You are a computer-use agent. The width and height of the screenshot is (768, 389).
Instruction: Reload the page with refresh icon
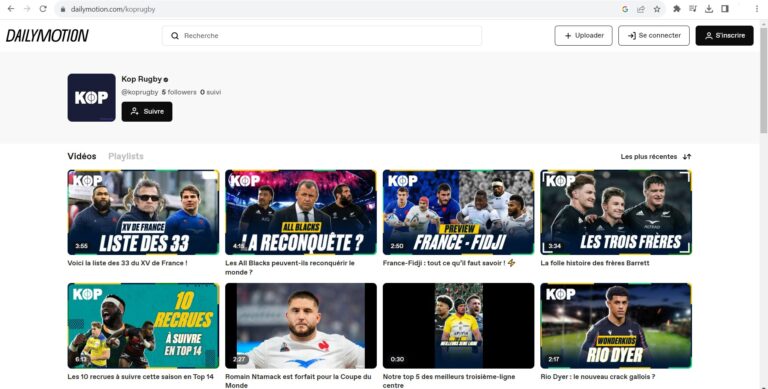[x=43, y=9]
